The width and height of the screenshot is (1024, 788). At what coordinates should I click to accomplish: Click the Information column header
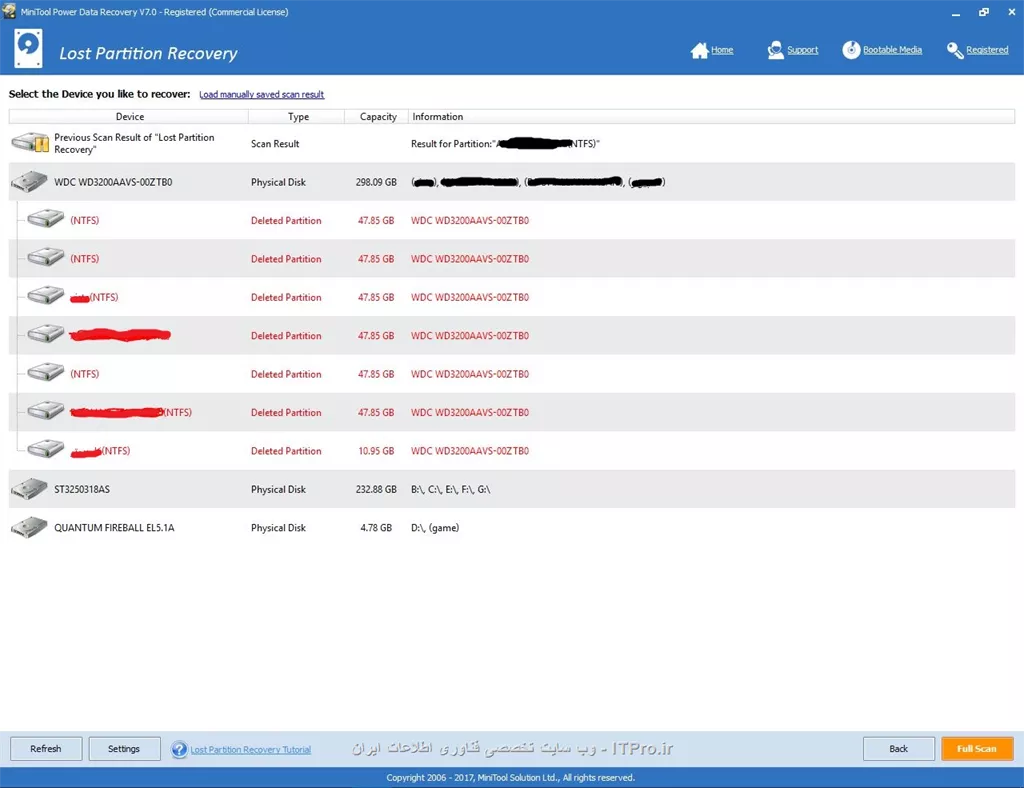[438, 117]
